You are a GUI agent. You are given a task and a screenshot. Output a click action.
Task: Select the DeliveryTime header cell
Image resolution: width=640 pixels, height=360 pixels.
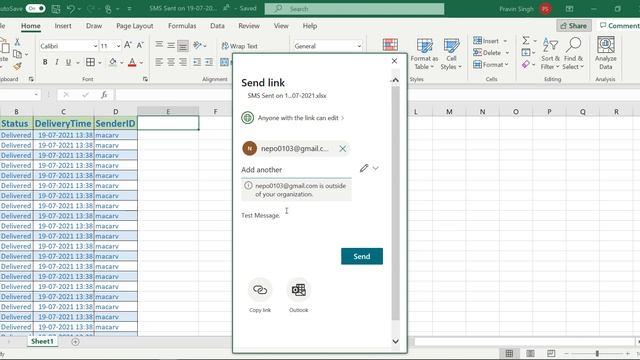tap(63, 123)
